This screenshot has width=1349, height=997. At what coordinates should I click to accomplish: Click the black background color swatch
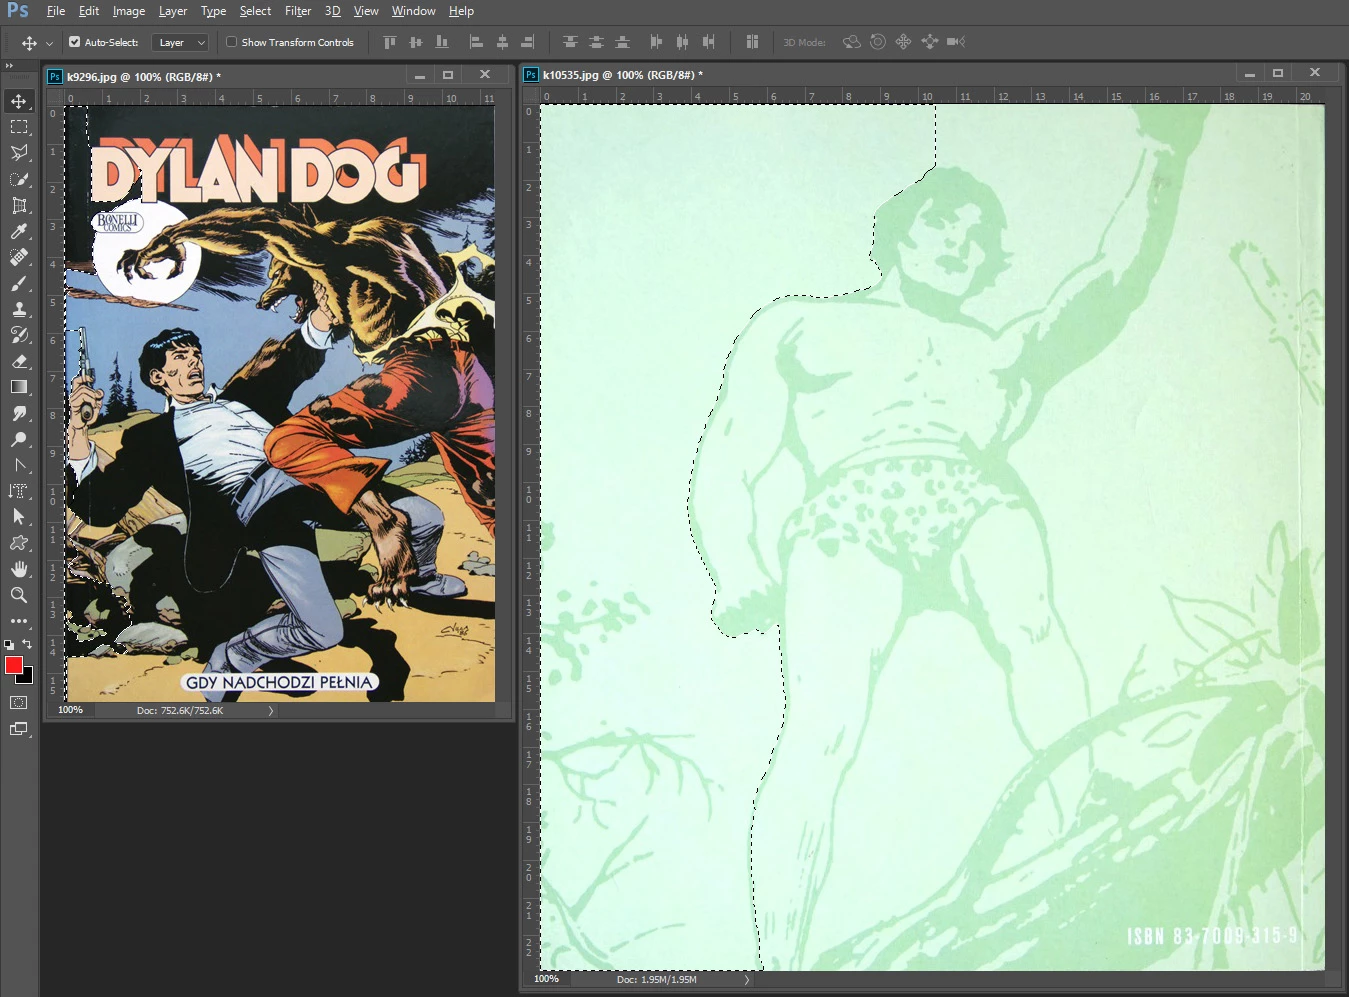27,678
